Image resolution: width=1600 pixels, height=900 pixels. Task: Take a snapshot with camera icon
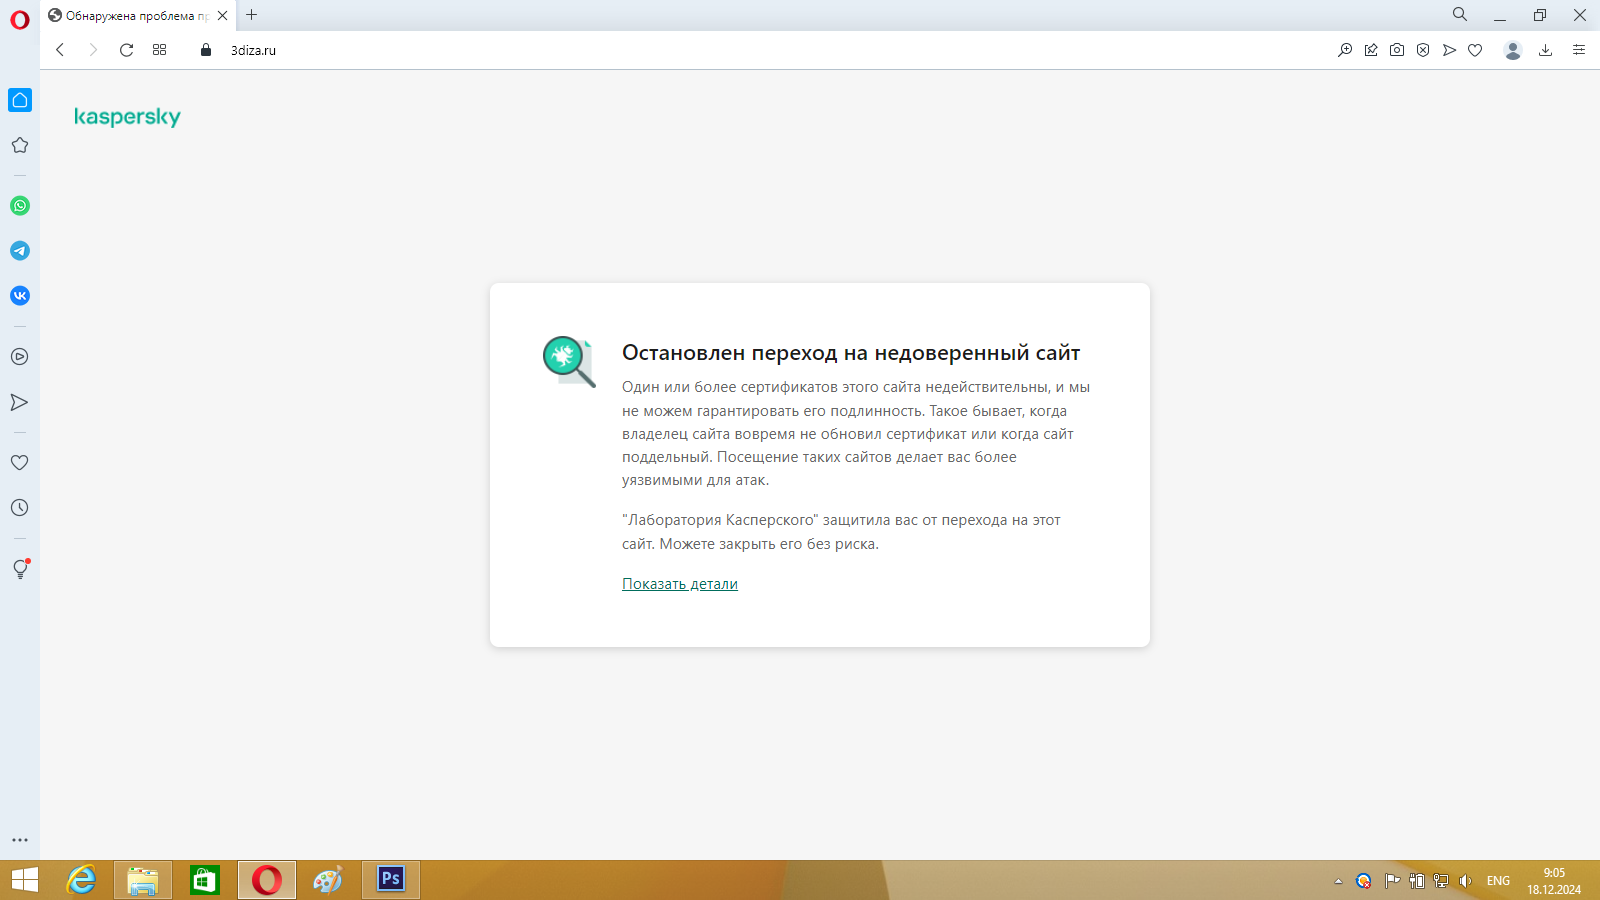(1397, 50)
